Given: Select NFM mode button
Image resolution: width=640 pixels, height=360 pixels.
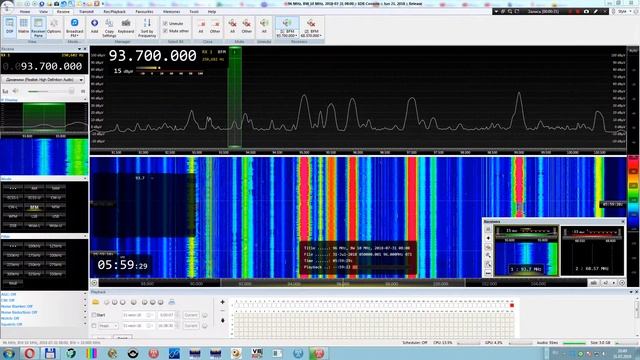Looking at the screenshot, I should 56,207.
